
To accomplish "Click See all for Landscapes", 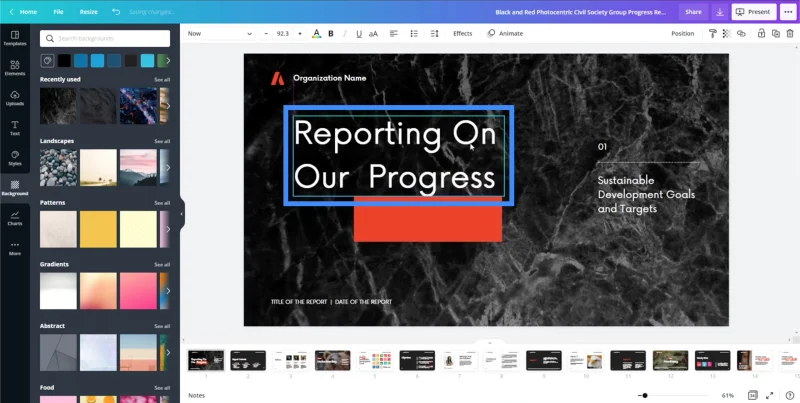I will [x=162, y=141].
